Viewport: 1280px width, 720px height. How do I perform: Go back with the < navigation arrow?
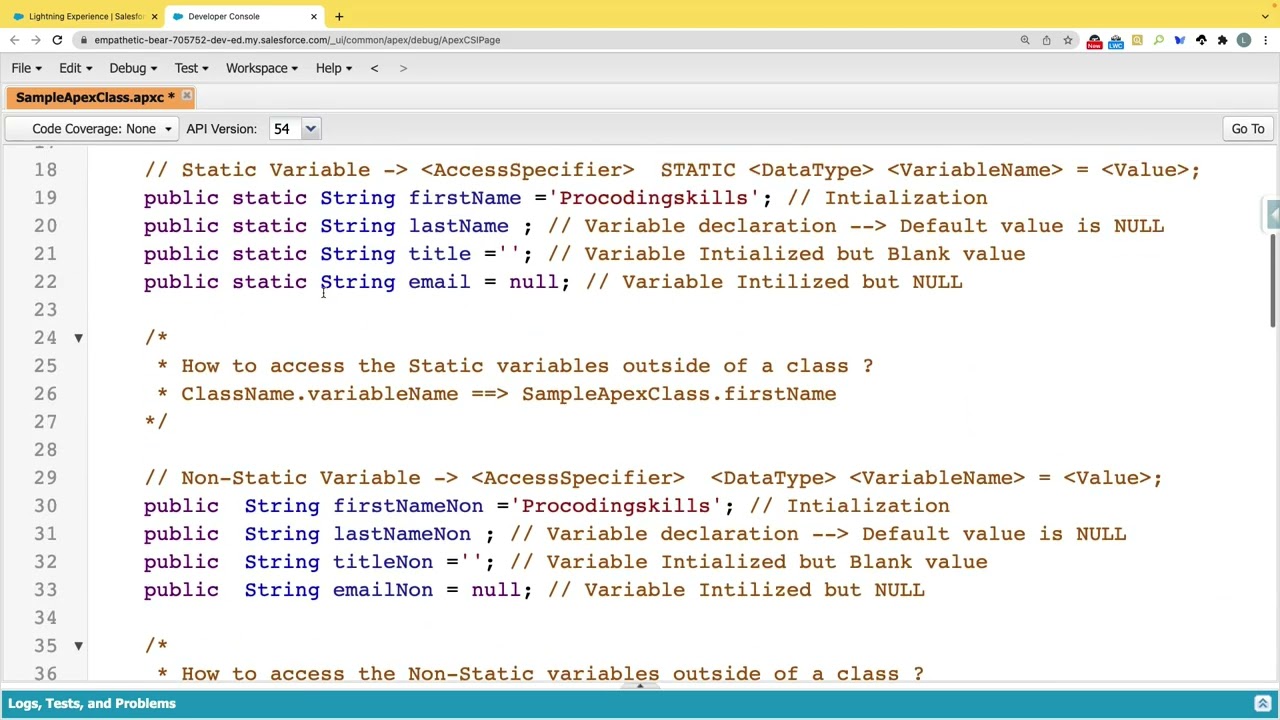pos(374,68)
